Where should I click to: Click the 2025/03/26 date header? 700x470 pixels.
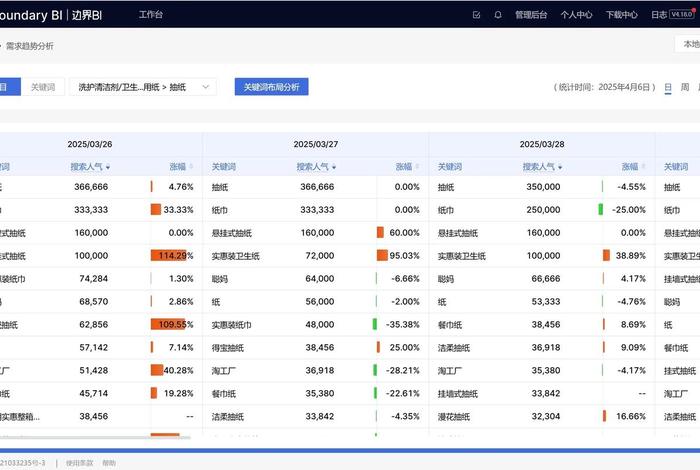point(90,144)
